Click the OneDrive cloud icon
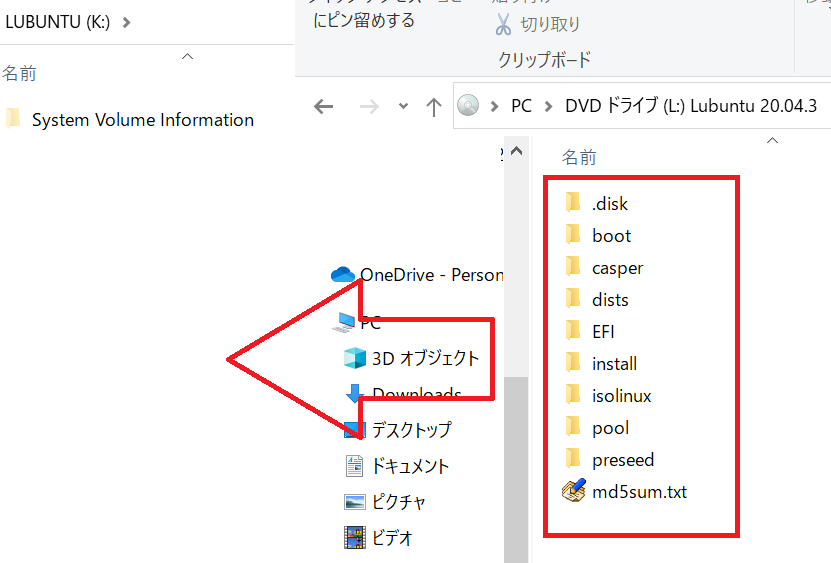The width and height of the screenshot is (831, 563). tap(342, 275)
